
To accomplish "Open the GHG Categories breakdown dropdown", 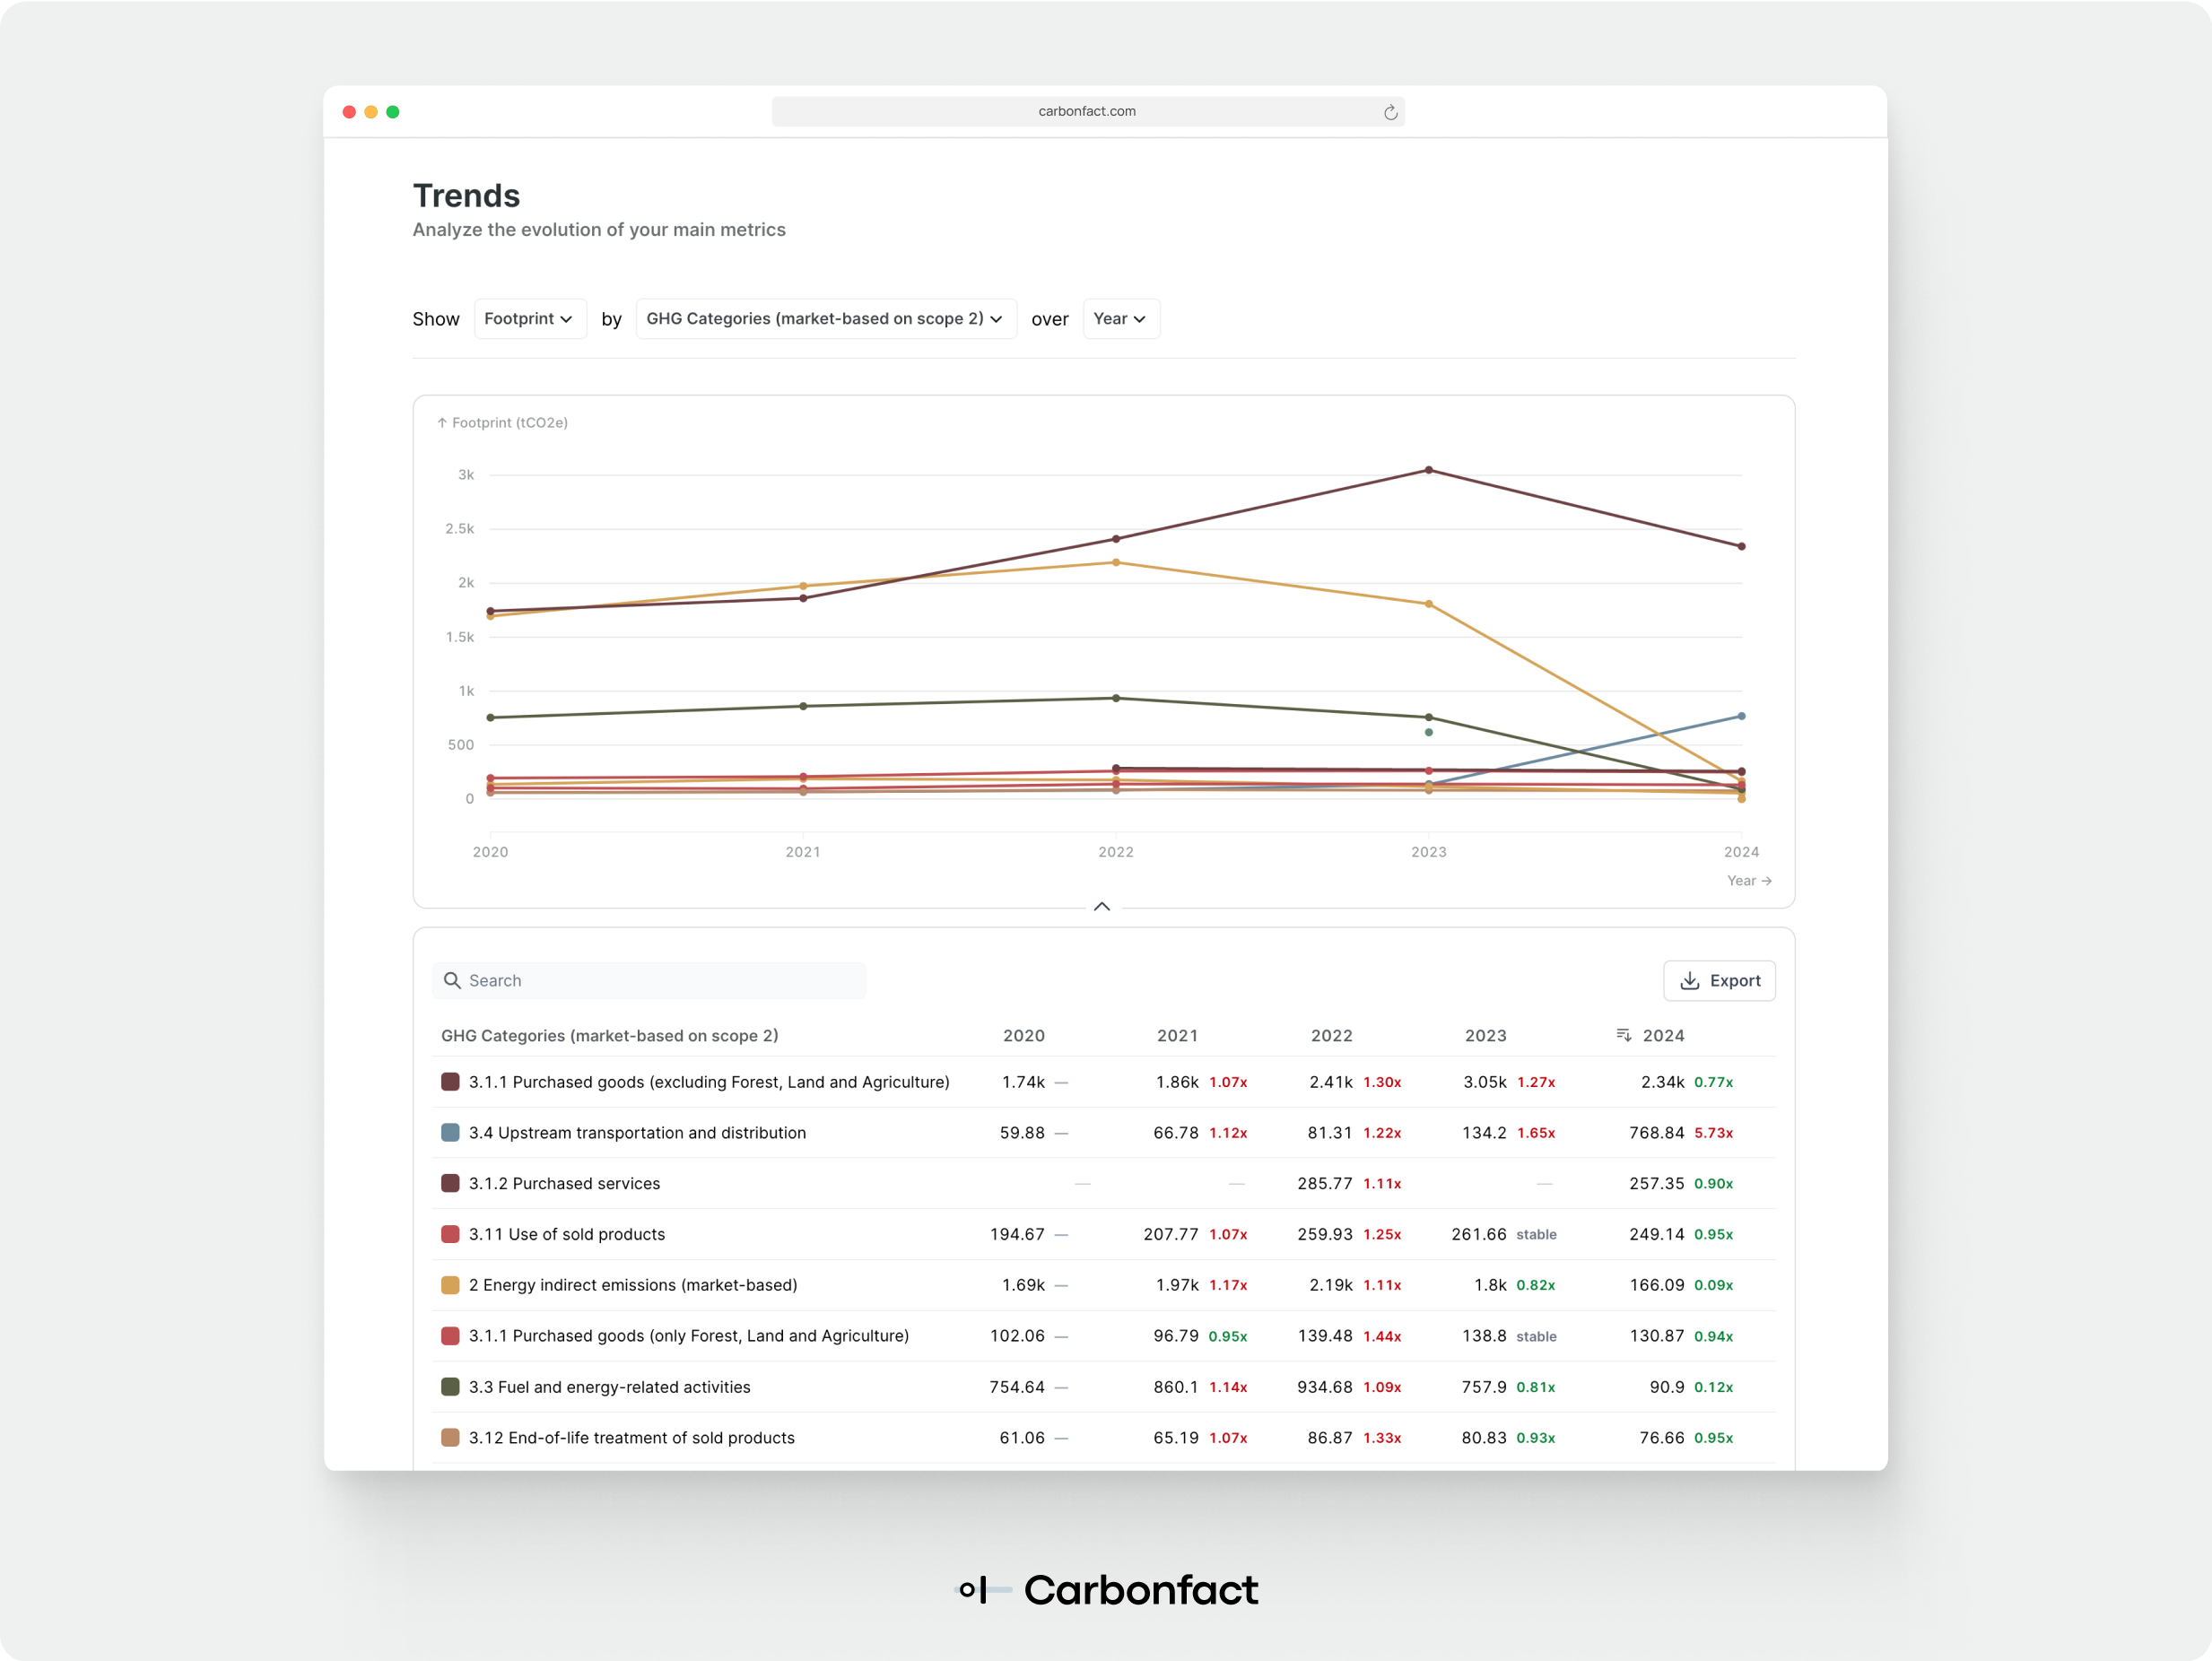I will pyautogui.click(x=825, y=318).
